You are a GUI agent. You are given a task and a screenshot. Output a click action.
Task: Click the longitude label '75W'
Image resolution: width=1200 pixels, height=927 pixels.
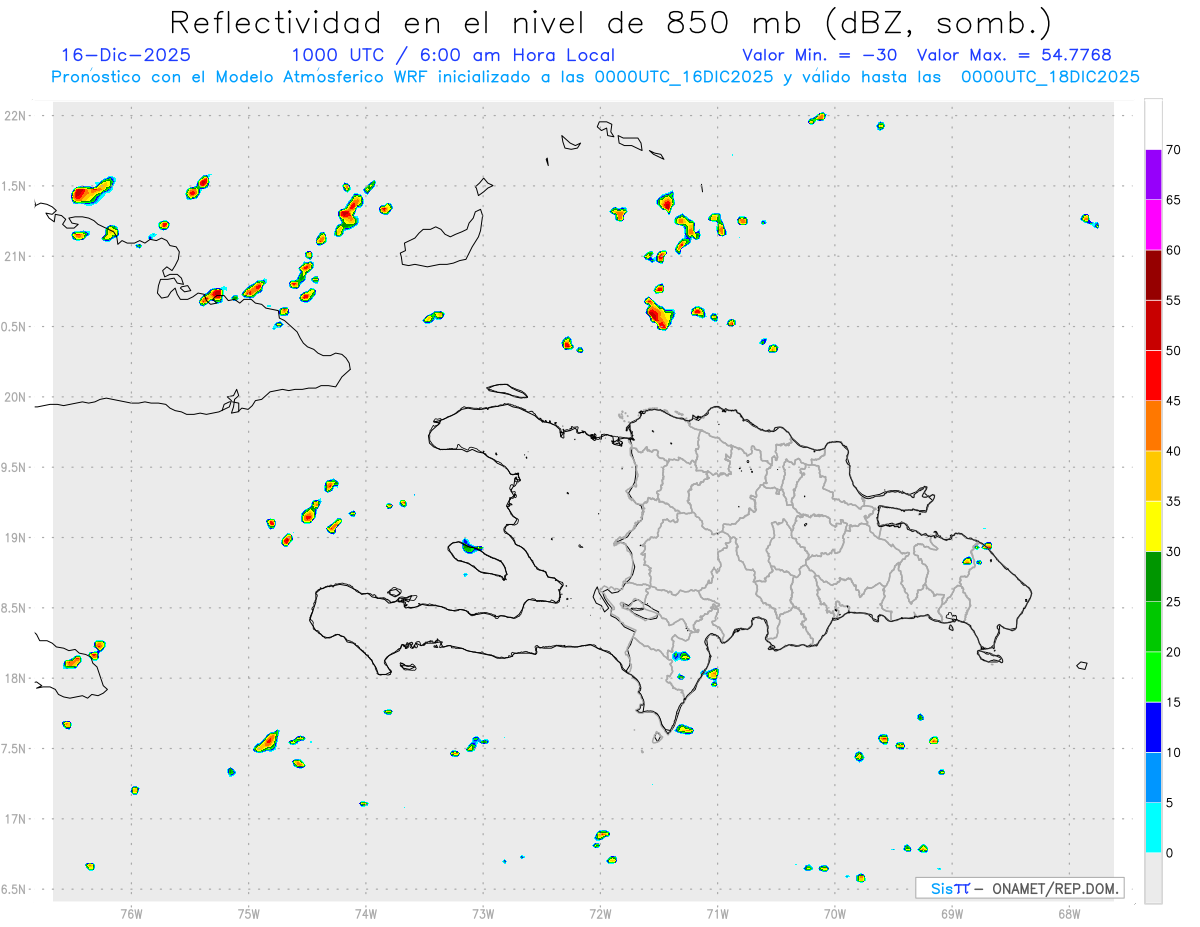tap(248, 914)
